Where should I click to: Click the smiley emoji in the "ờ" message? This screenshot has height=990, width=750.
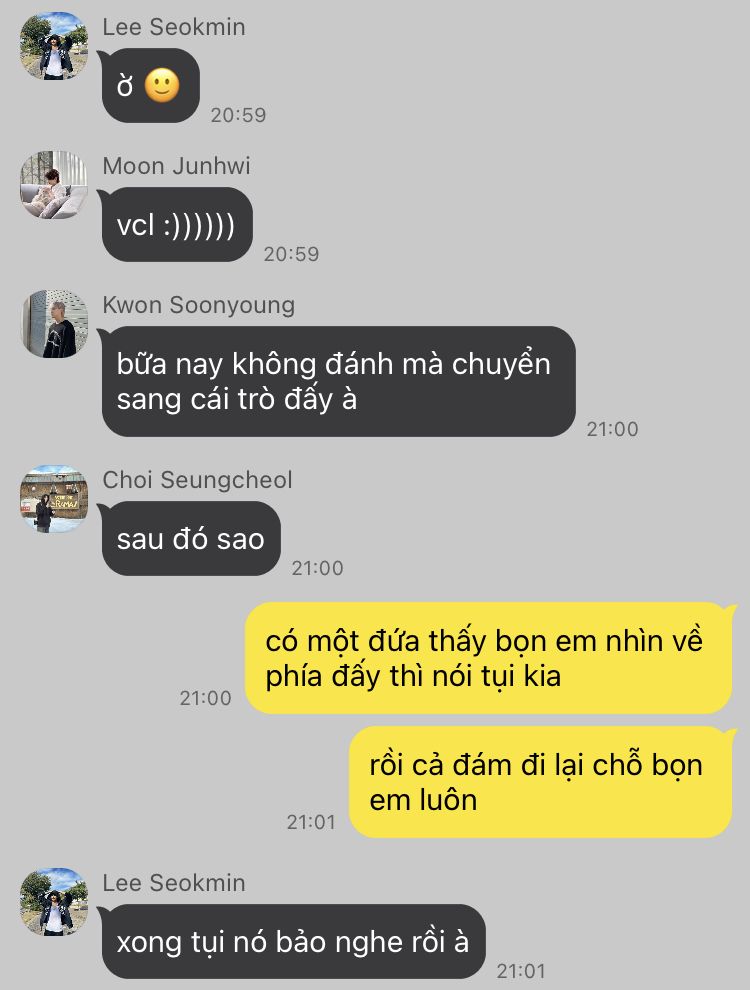162,85
